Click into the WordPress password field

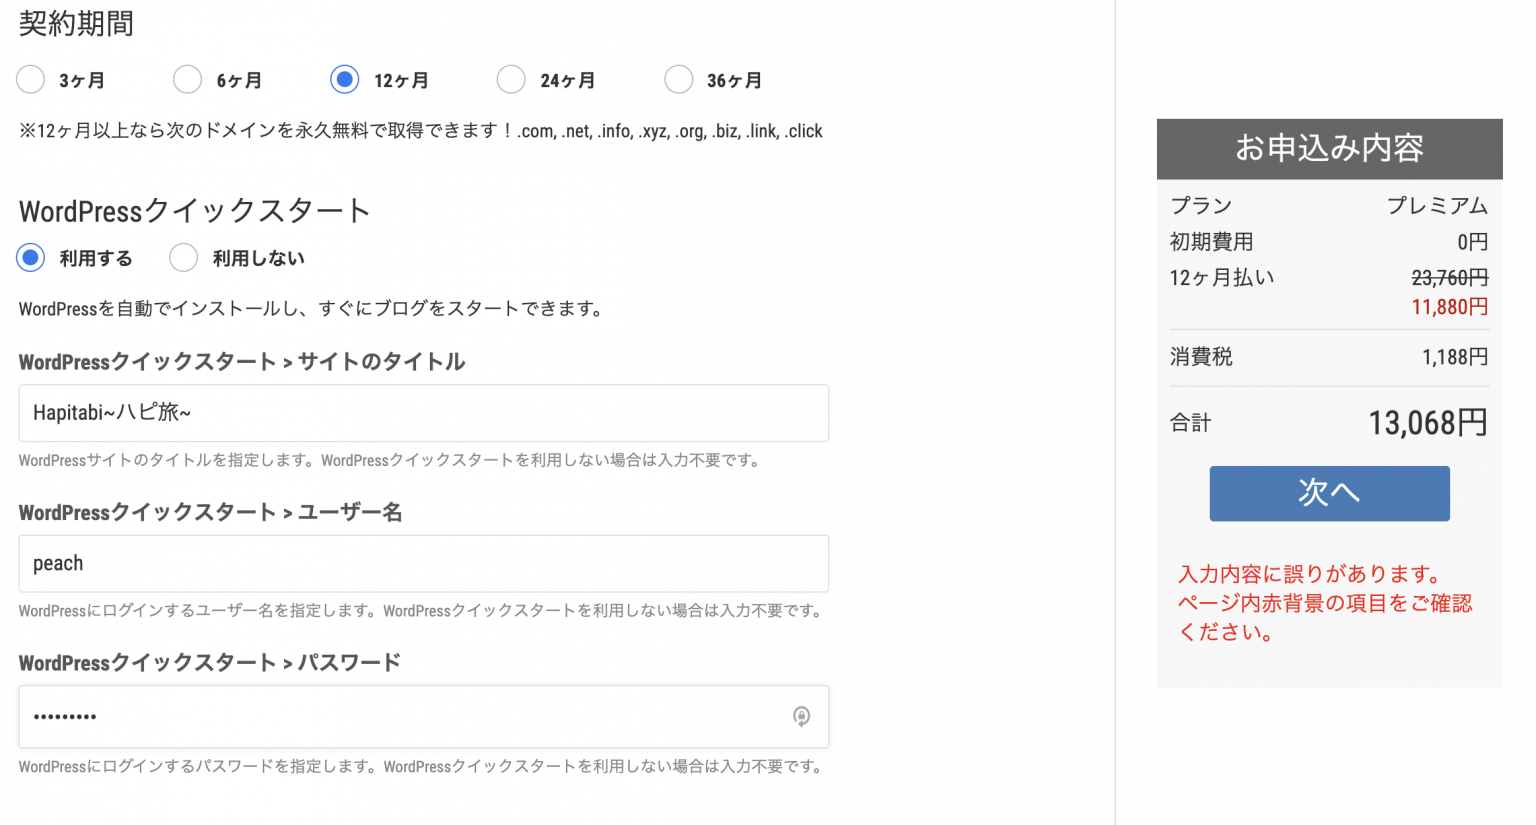tap(400, 717)
